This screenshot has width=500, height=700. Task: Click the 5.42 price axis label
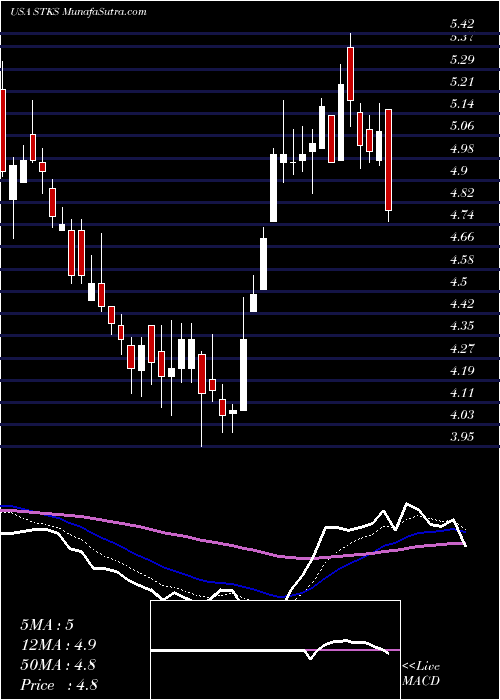tap(462, 24)
